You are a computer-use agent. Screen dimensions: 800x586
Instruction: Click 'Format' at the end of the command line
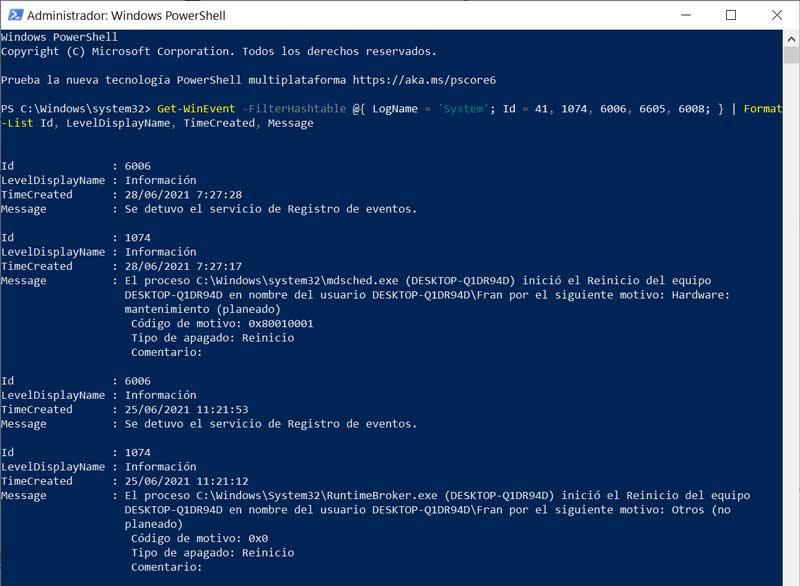(x=762, y=109)
